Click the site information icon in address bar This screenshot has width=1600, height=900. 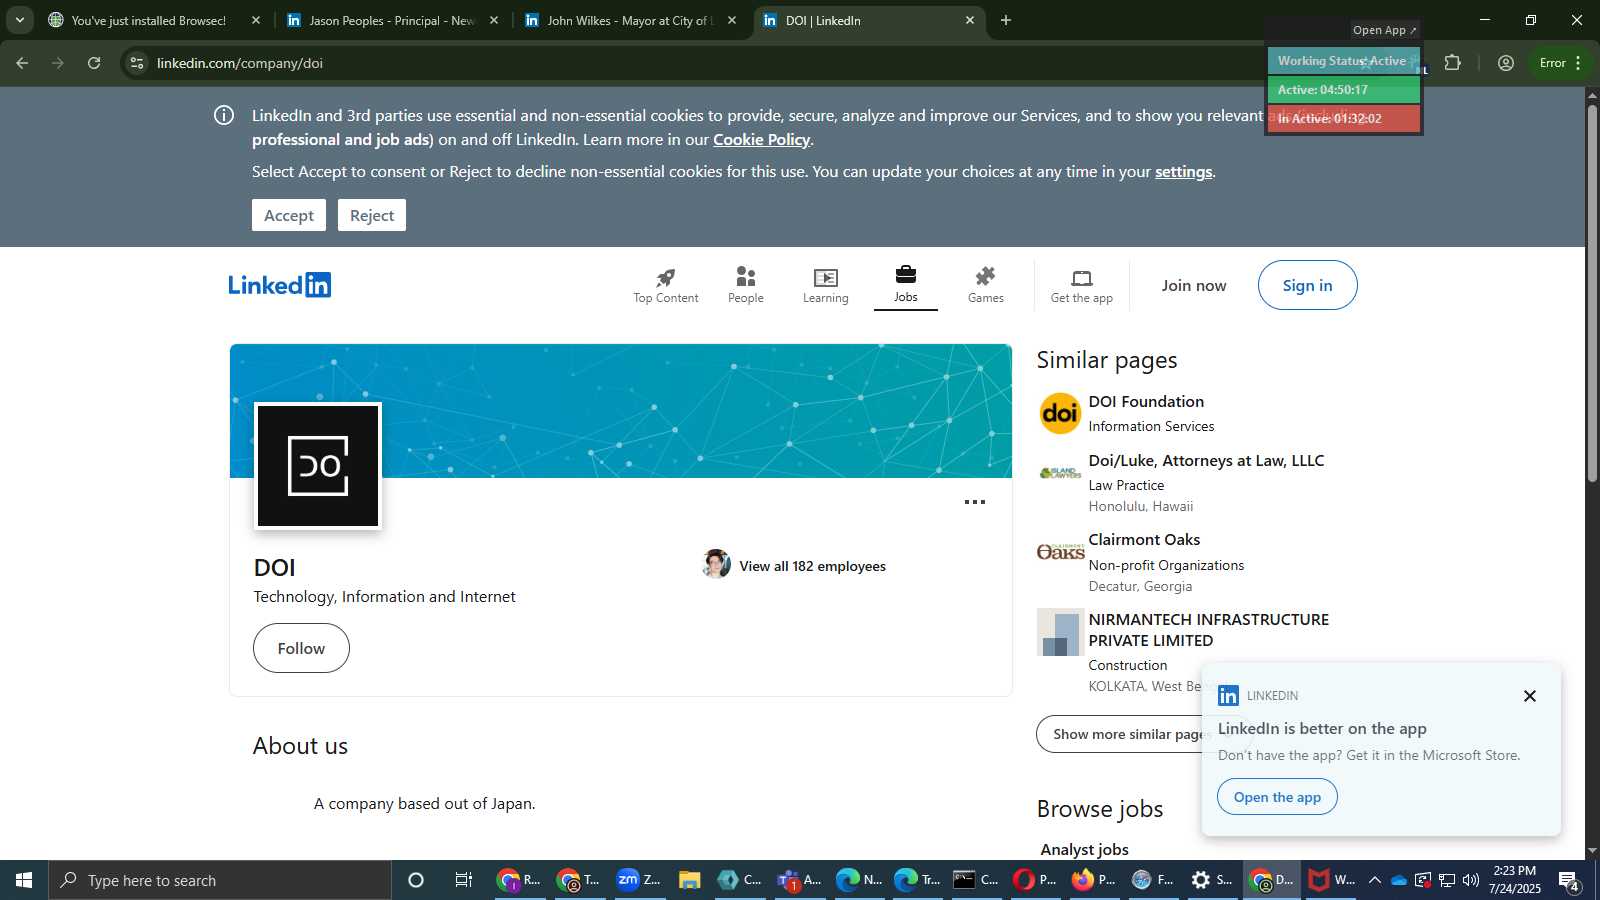tap(137, 63)
